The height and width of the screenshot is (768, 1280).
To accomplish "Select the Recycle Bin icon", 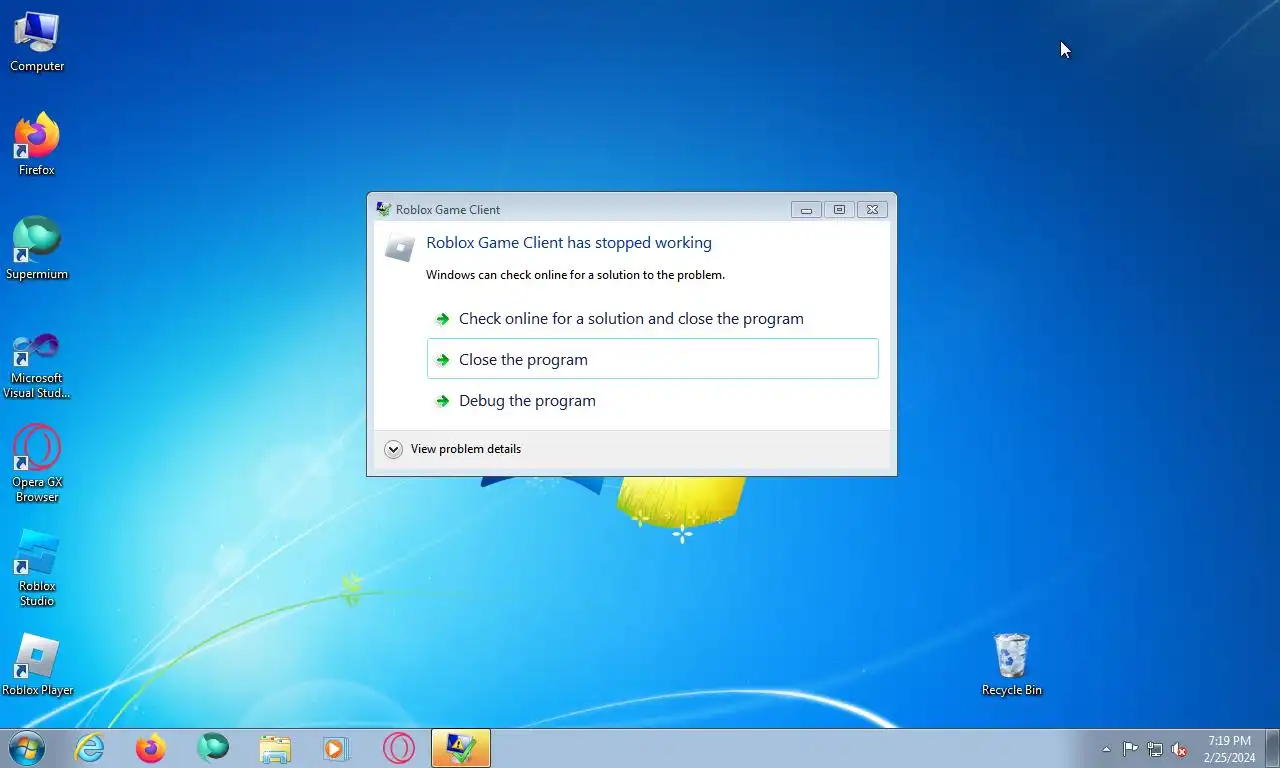I will pos(1011,665).
